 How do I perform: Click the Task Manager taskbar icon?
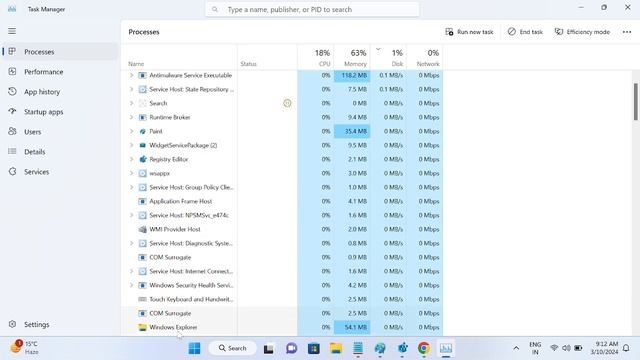446,348
